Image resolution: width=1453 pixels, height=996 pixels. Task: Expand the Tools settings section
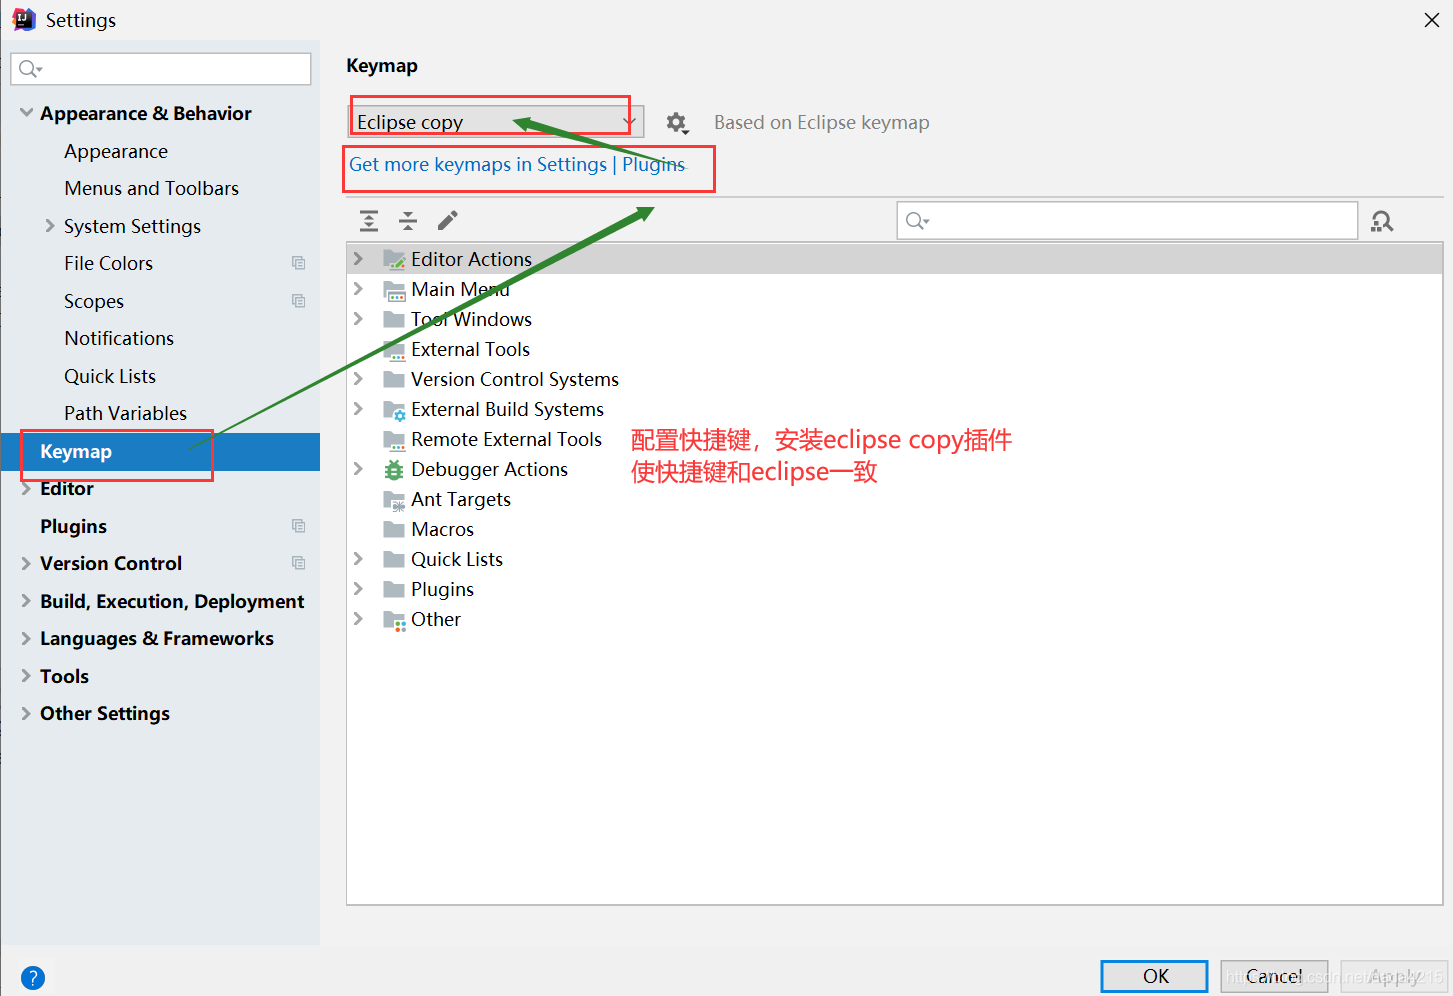pos(26,676)
